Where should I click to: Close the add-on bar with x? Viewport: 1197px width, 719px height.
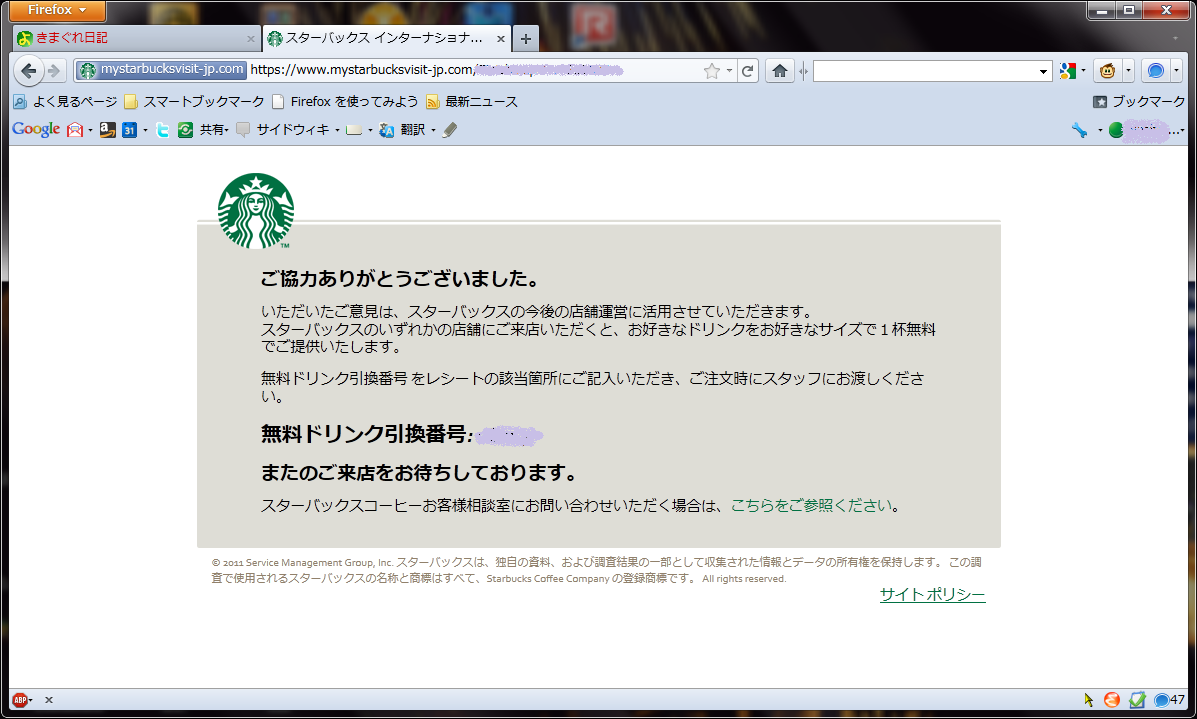pos(49,699)
